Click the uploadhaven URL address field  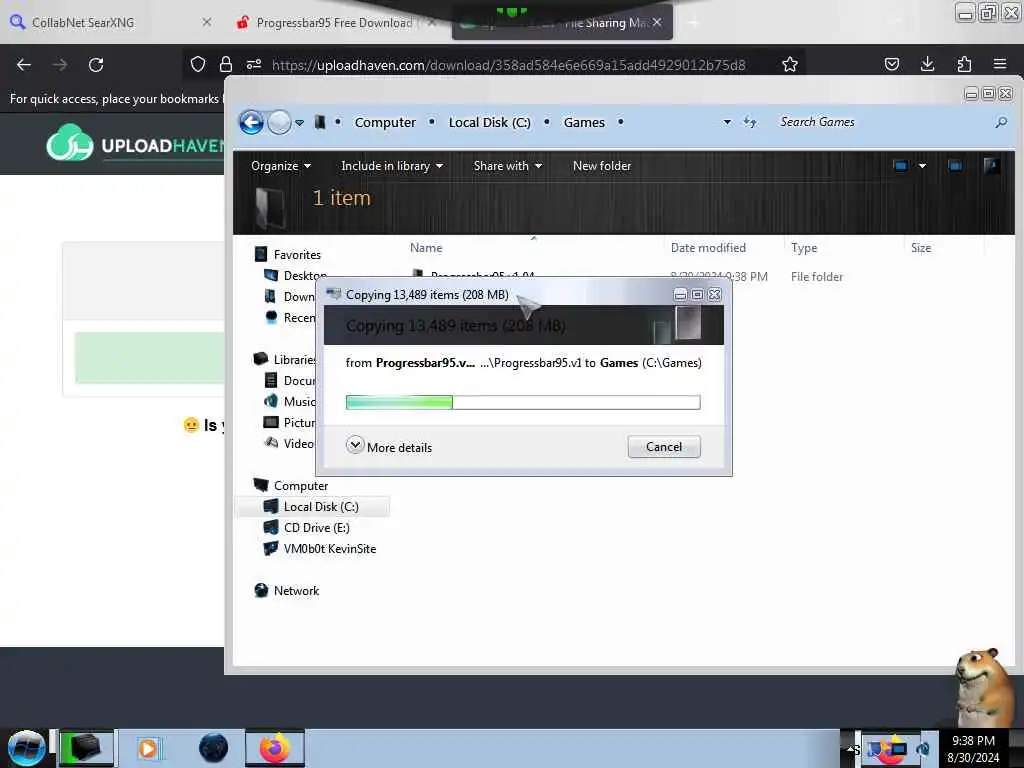tap(508, 65)
